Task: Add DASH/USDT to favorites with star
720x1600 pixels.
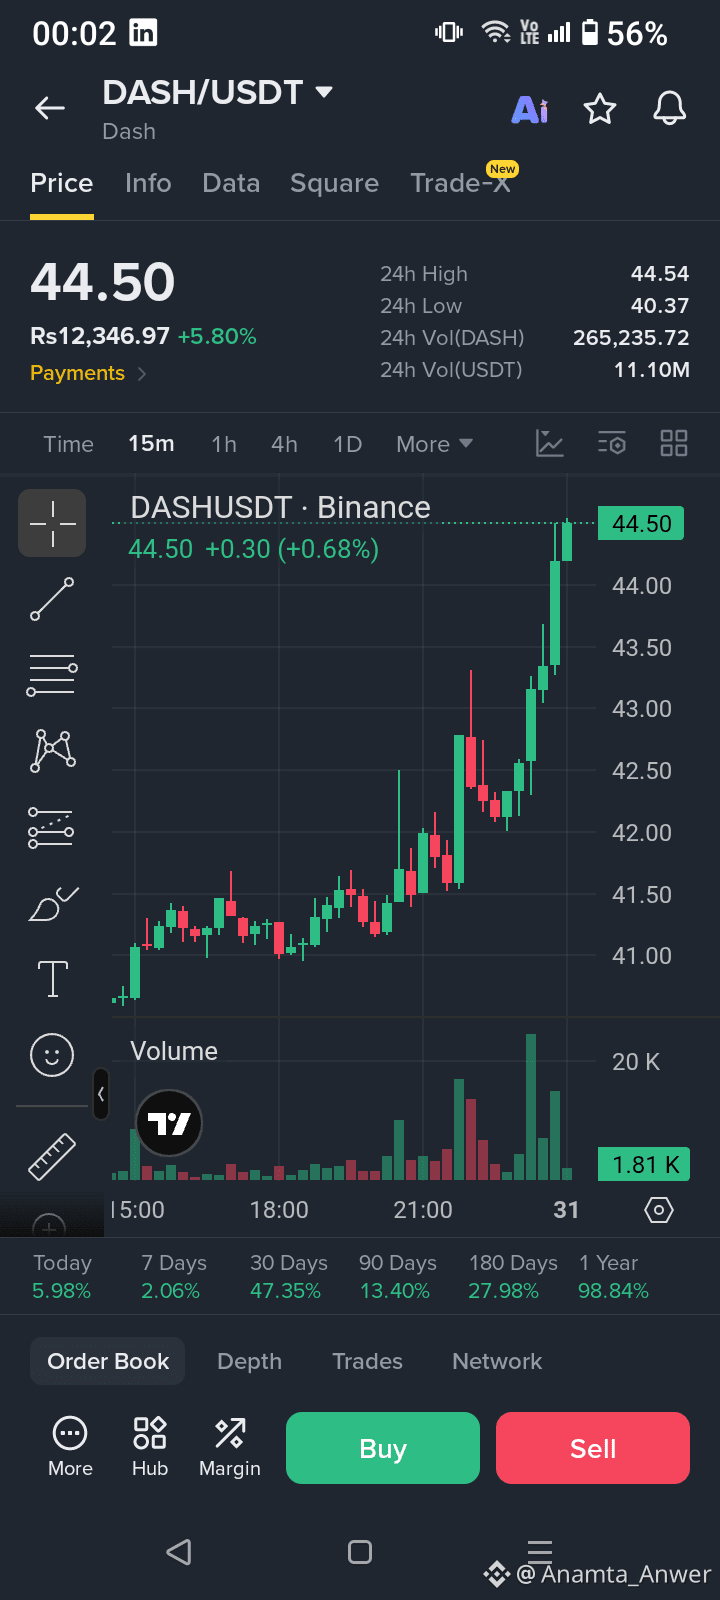Action: tap(600, 108)
